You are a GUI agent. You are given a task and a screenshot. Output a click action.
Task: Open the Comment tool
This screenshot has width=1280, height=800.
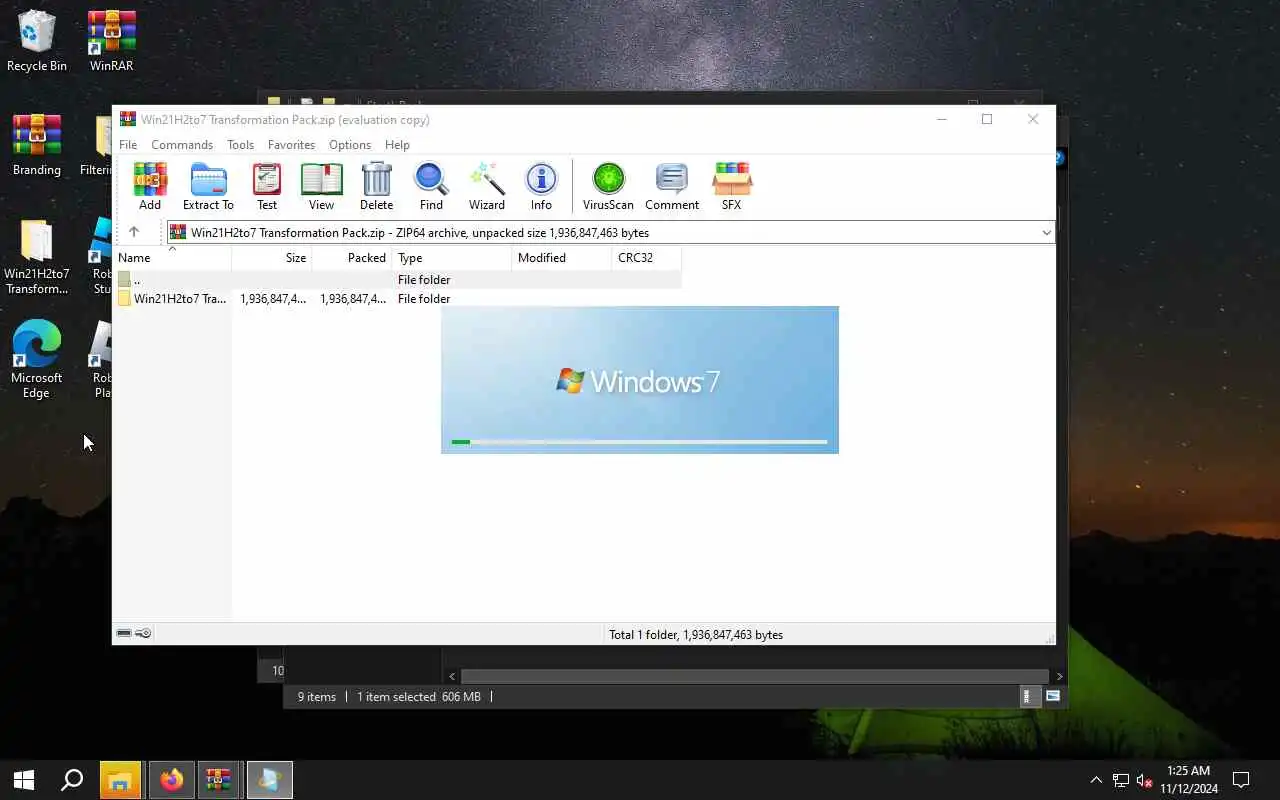click(x=672, y=187)
